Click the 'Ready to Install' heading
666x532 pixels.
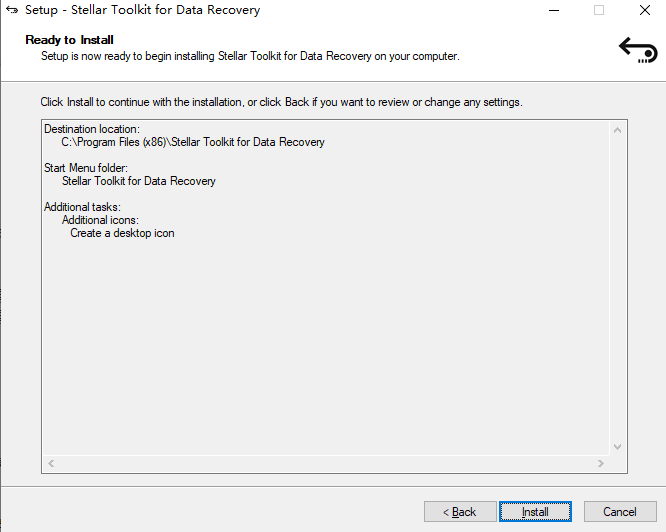[x=67, y=40]
